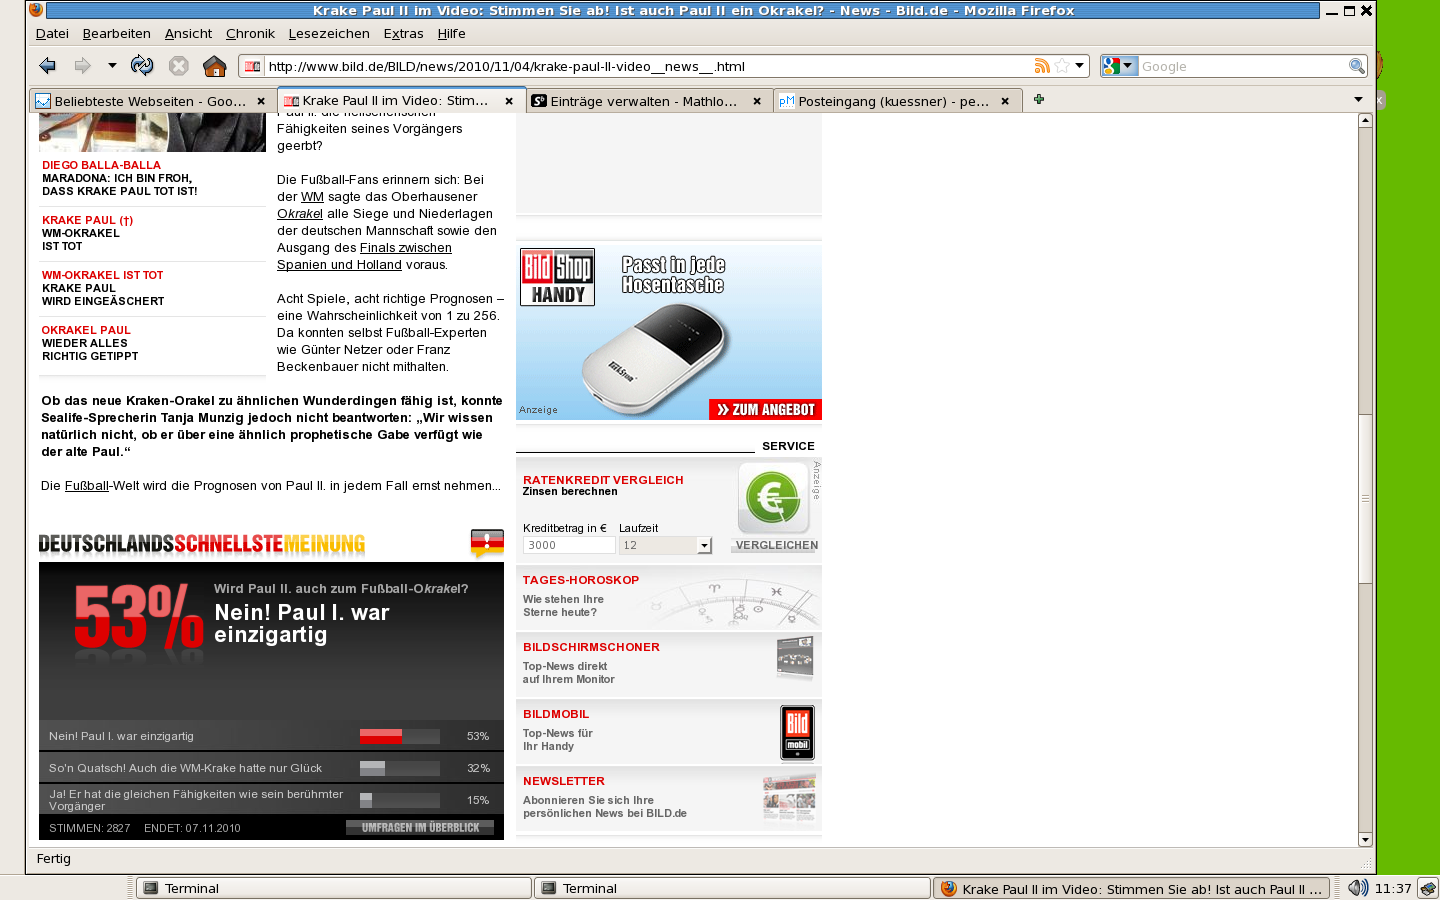Click the browser Back arrow button
The height and width of the screenshot is (900, 1440).
(x=47, y=66)
